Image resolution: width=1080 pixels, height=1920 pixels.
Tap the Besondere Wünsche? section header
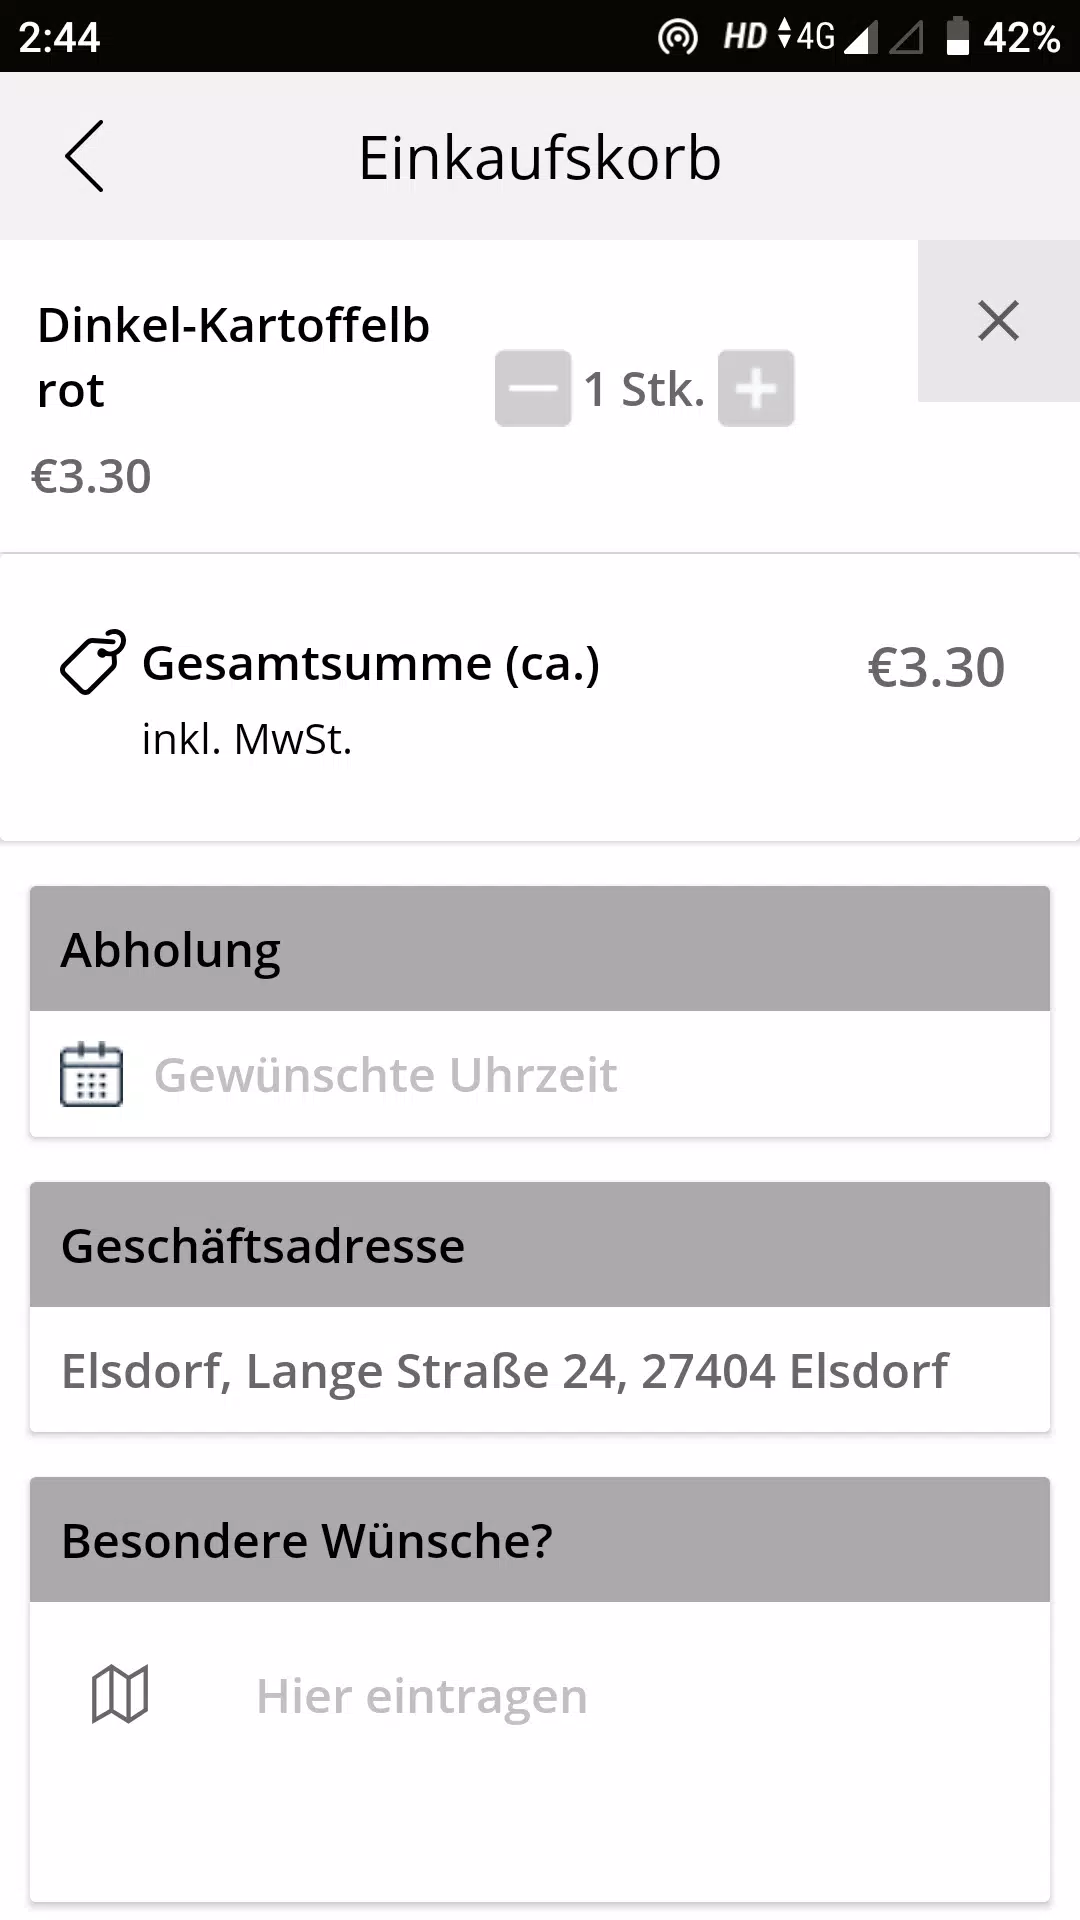540,1540
